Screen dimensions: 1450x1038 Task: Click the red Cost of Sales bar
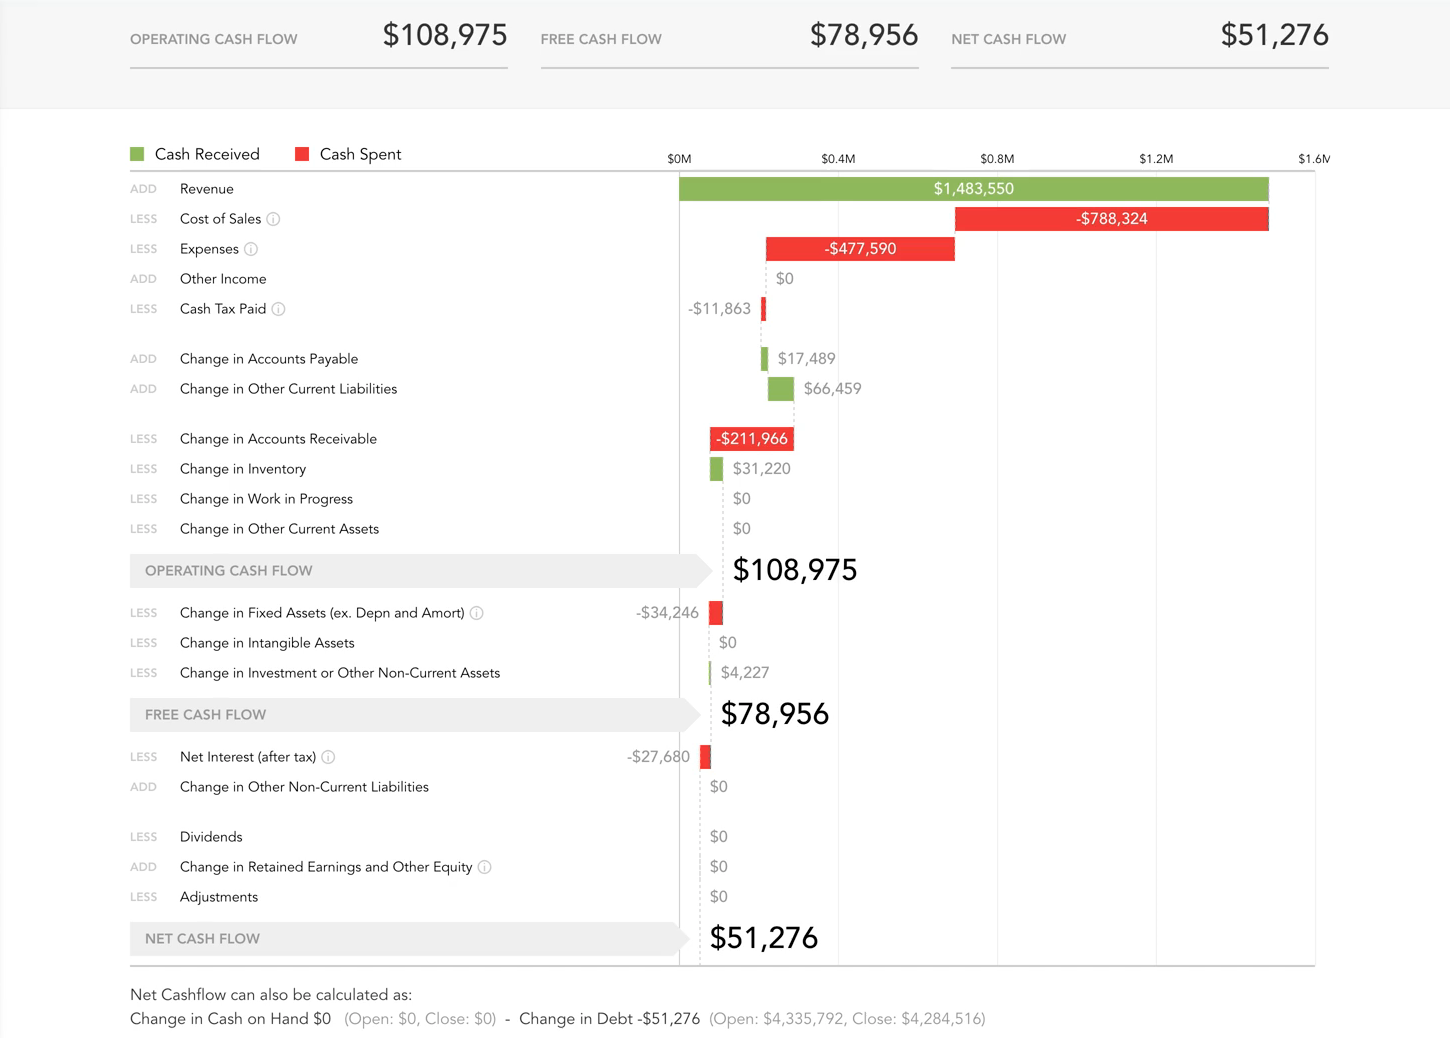(1111, 219)
